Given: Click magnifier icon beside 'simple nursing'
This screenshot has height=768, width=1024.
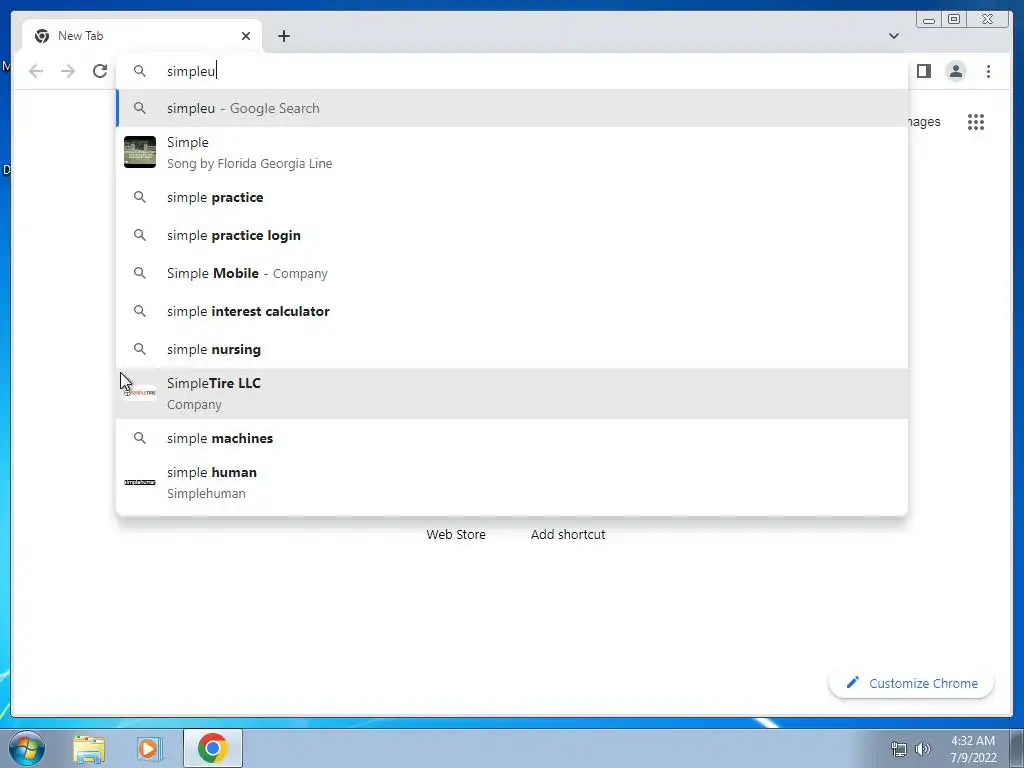Looking at the screenshot, I should click(x=140, y=349).
